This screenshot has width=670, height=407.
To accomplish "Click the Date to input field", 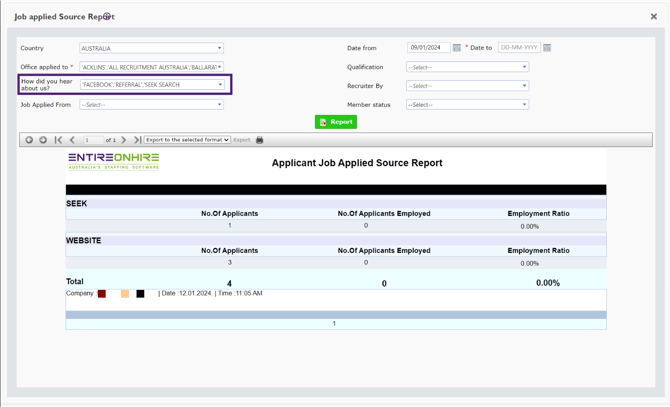I will pos(519,47).
